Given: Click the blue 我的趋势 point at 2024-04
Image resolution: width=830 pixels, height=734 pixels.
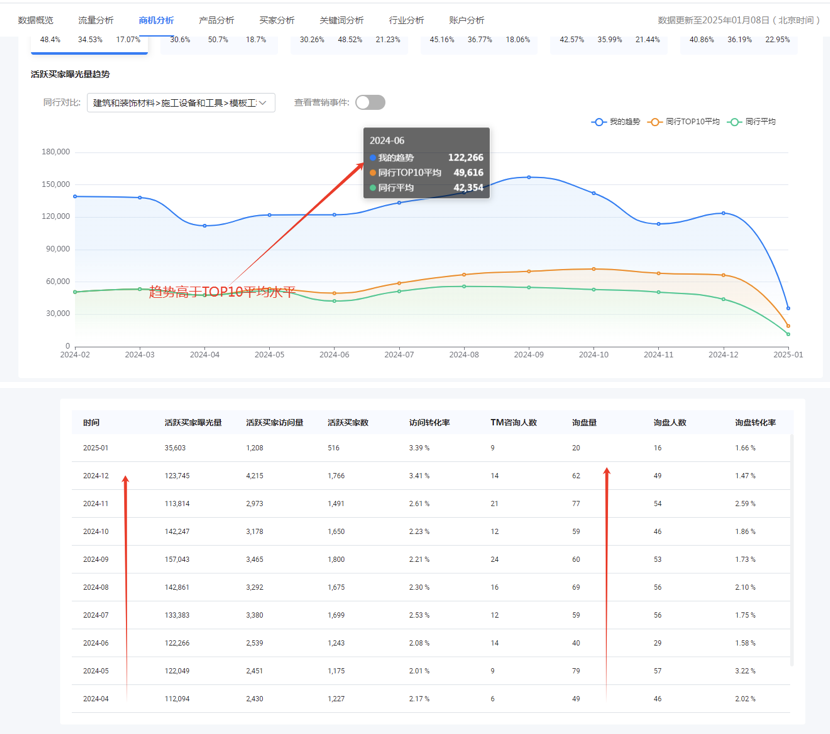Looking at the screenshot, I should tap(205, 226).
